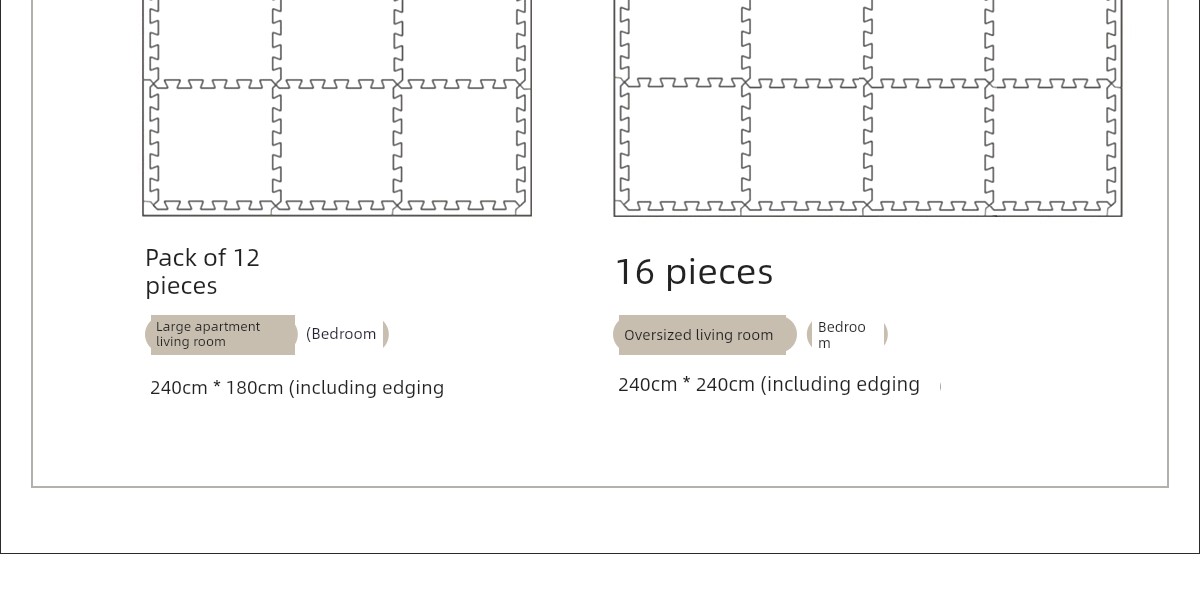Click bottom-left tile of the 12-piece mat diagram
Image resolution: width=1200 pixels, height=598 pixels.
pos(211,143)
